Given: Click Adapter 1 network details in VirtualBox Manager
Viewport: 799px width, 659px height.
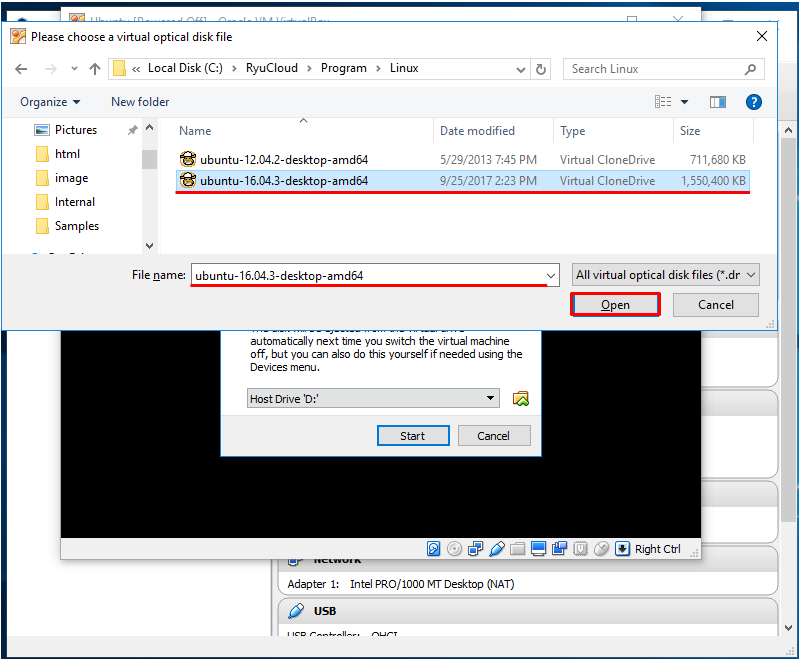Looking at the screenshot, I should (401, 584).
